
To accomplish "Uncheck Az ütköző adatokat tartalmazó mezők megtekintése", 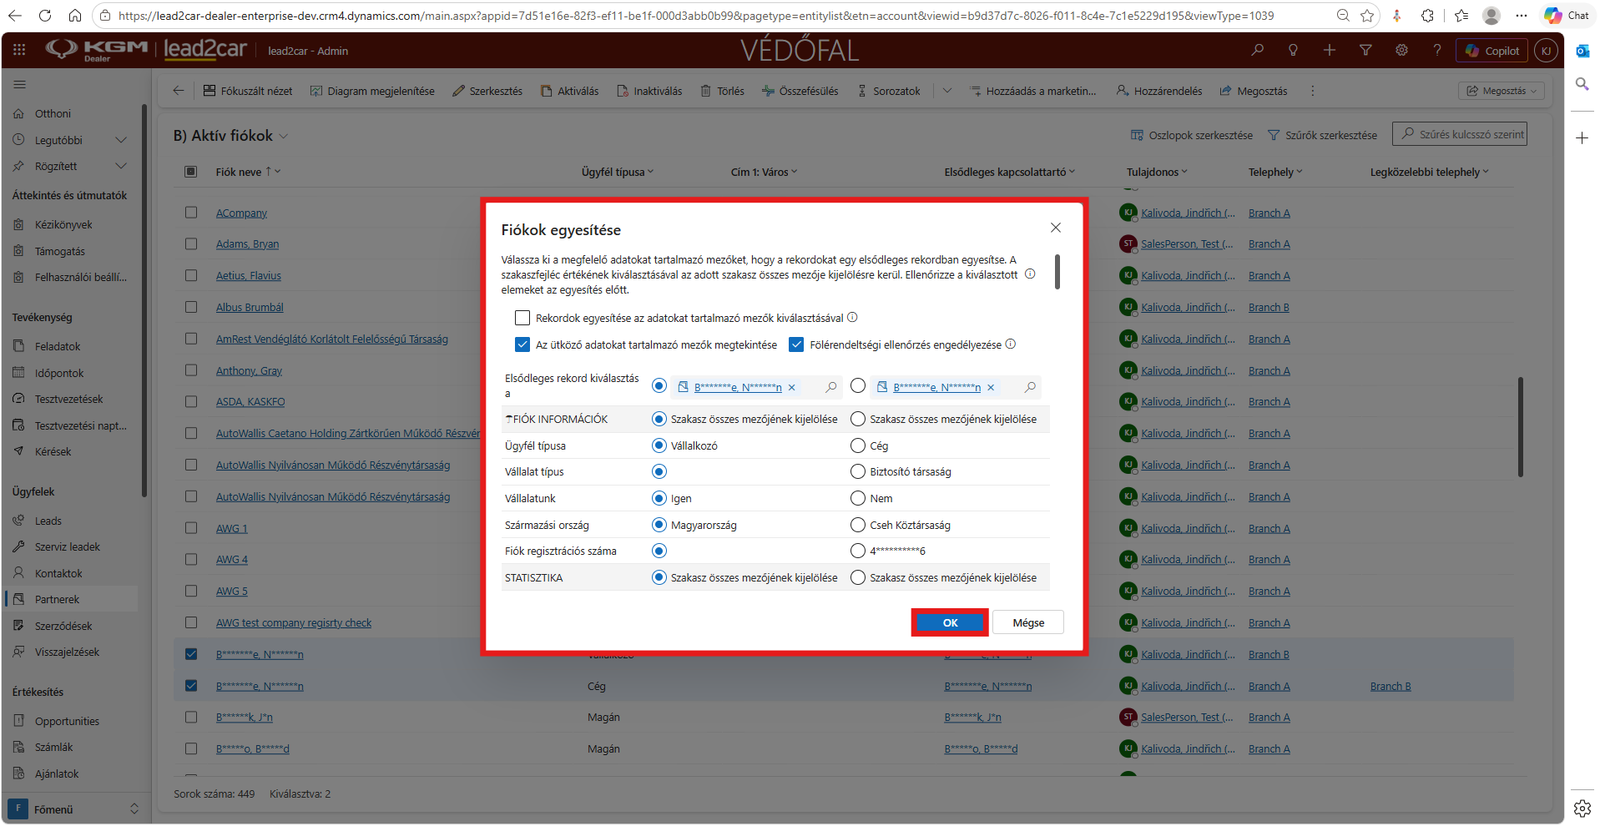I will point(522,344).
